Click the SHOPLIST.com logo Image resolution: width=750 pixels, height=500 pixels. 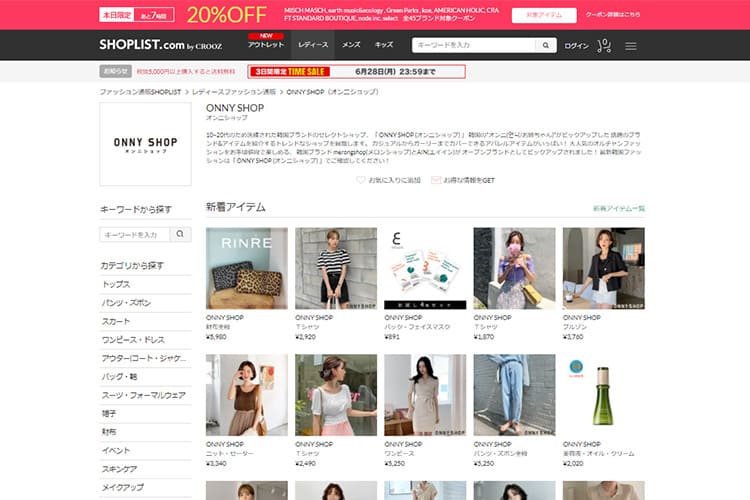(161, 45)
